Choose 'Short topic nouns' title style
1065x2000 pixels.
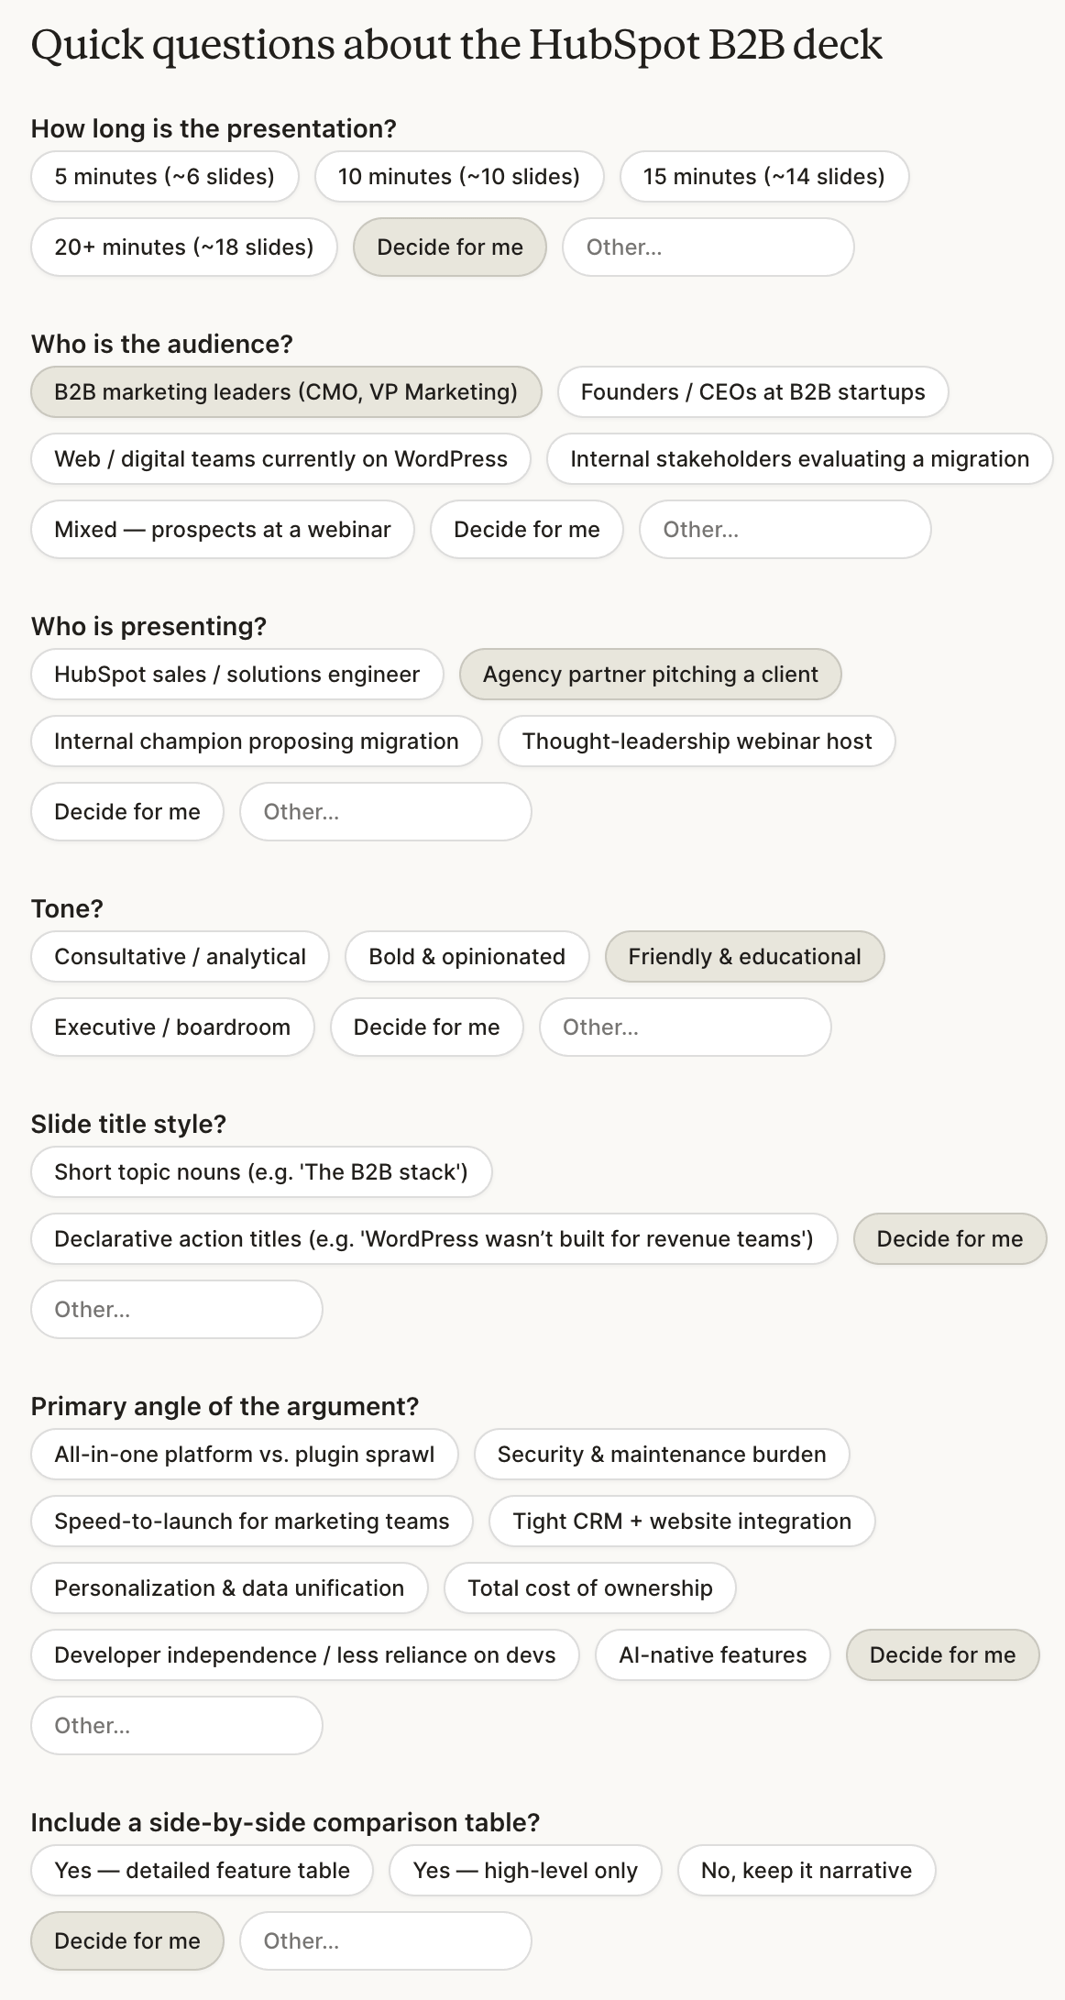coord(260,1172)
